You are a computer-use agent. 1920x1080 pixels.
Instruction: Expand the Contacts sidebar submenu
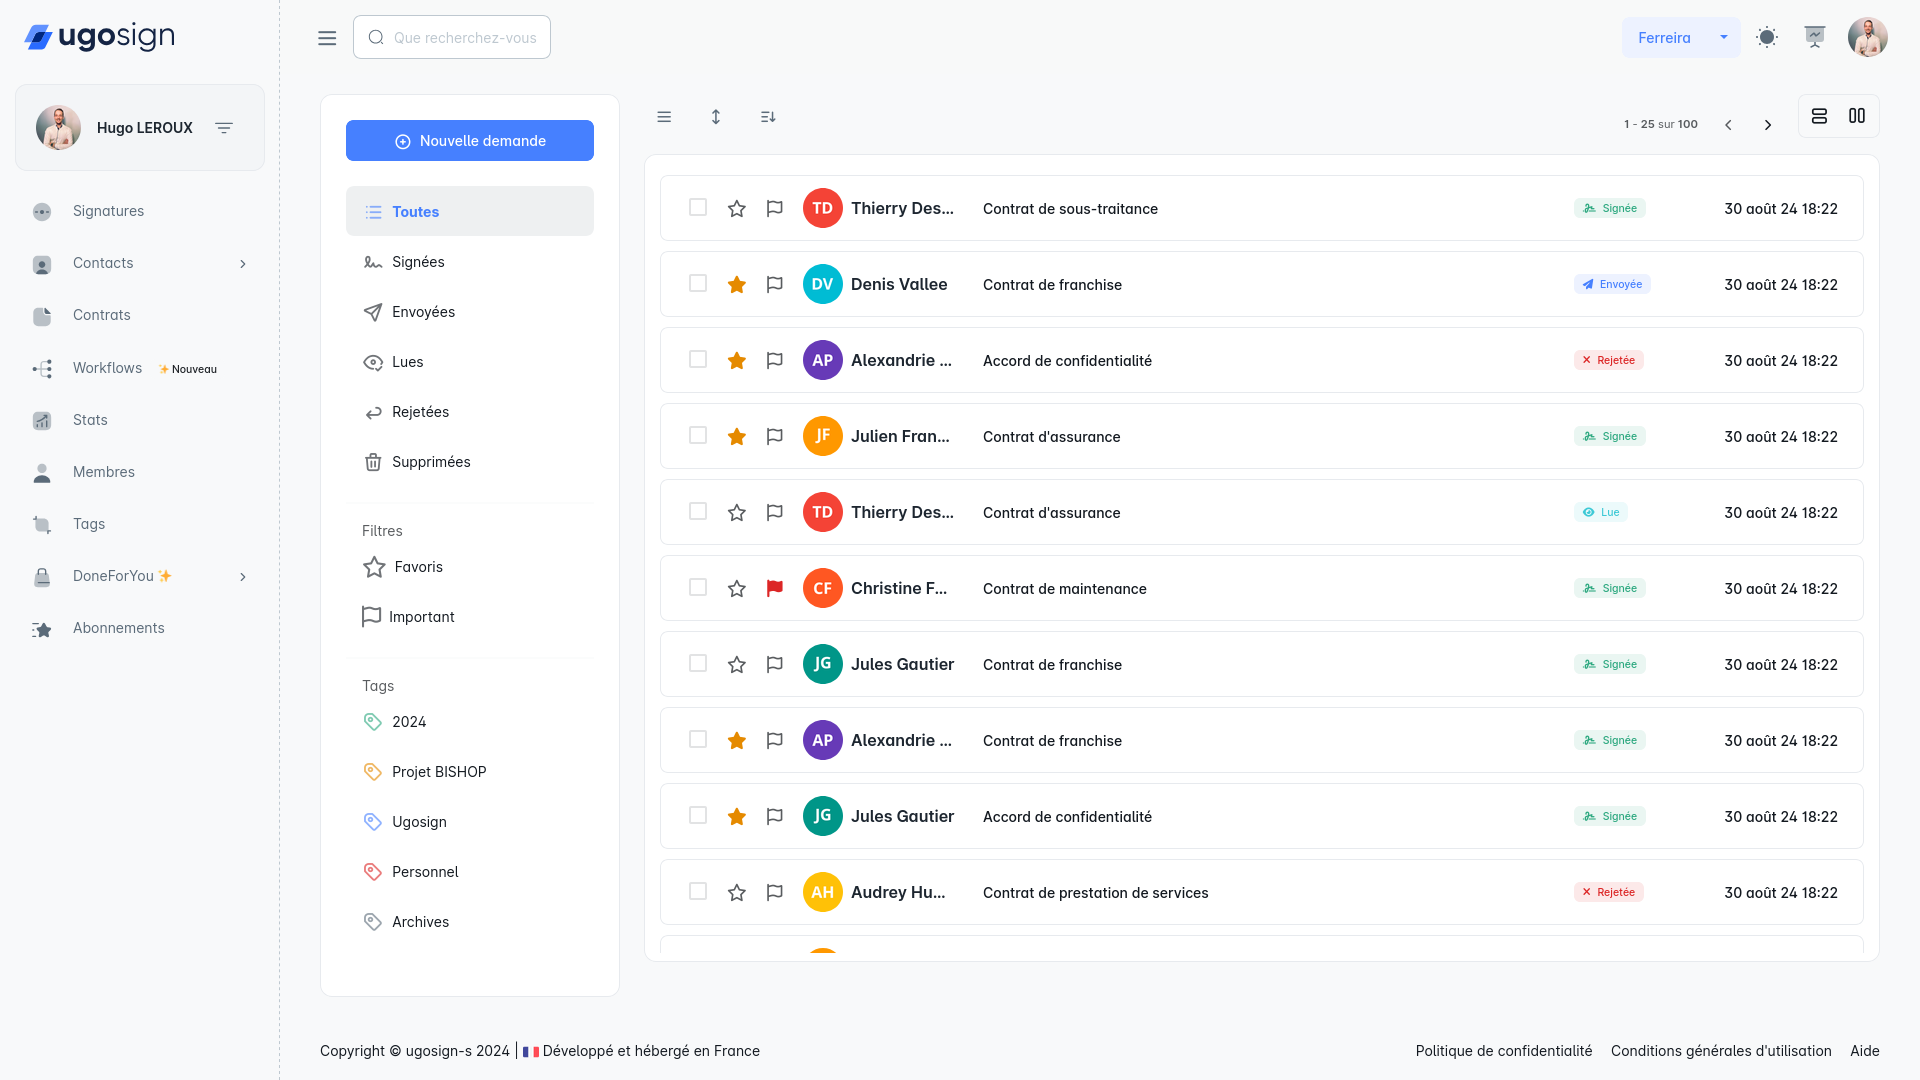pos(243,264)
